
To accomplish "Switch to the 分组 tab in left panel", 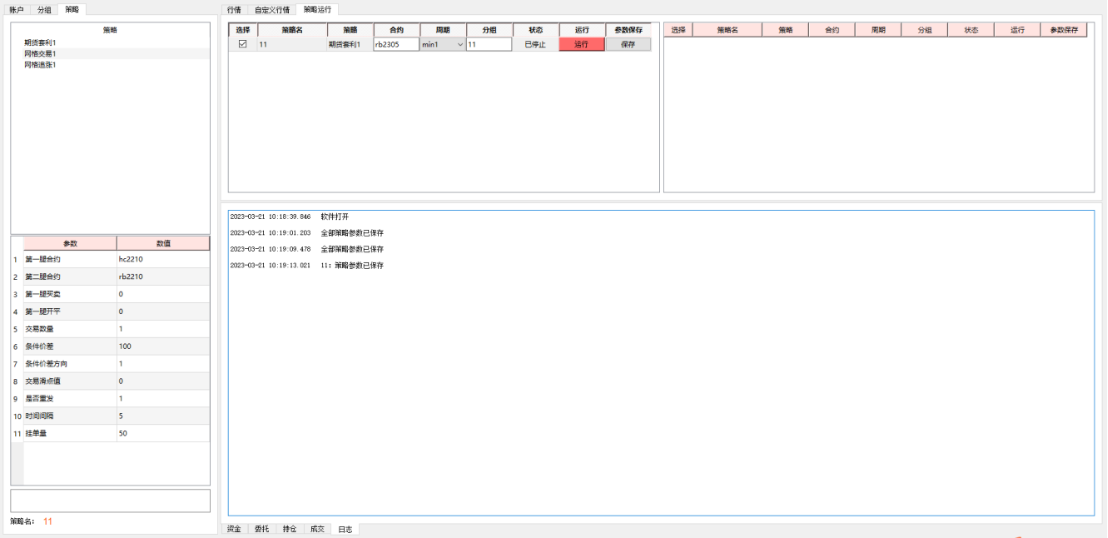I will click(x=44, y=8).
